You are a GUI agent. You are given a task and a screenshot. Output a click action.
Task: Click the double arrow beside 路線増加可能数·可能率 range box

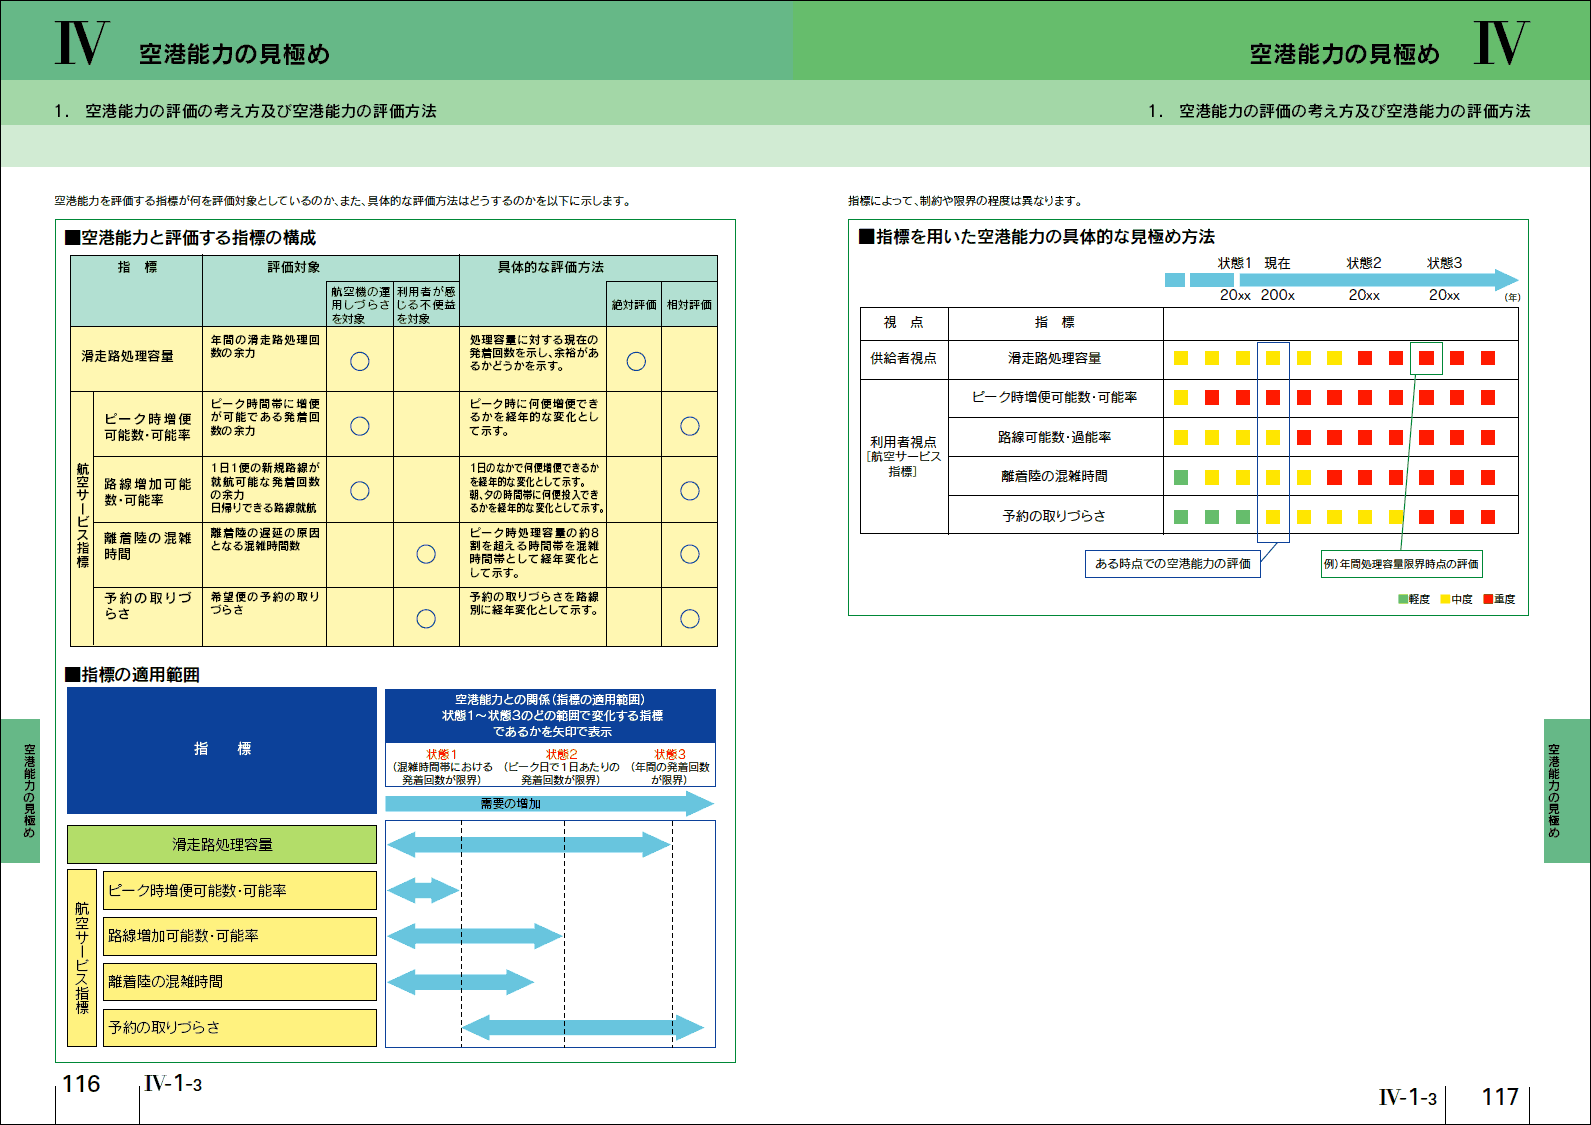475,936
